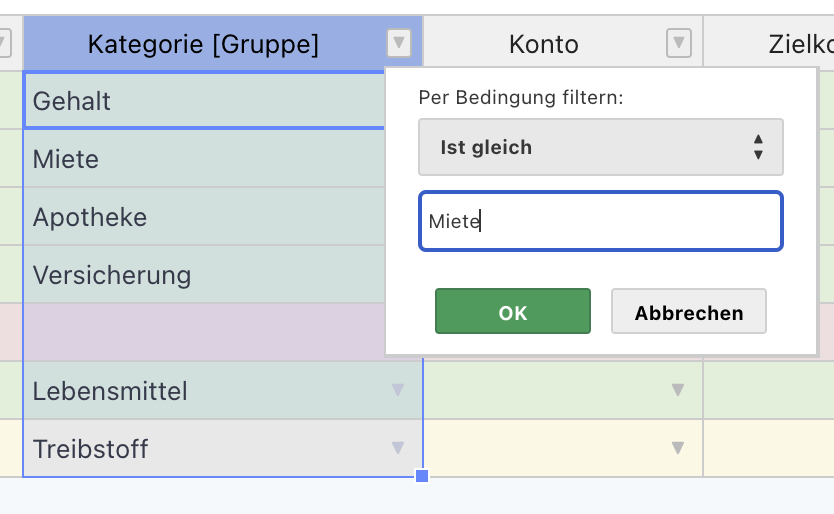
Task: Open the Konto column filter arrow
Action: coord(679,43)
